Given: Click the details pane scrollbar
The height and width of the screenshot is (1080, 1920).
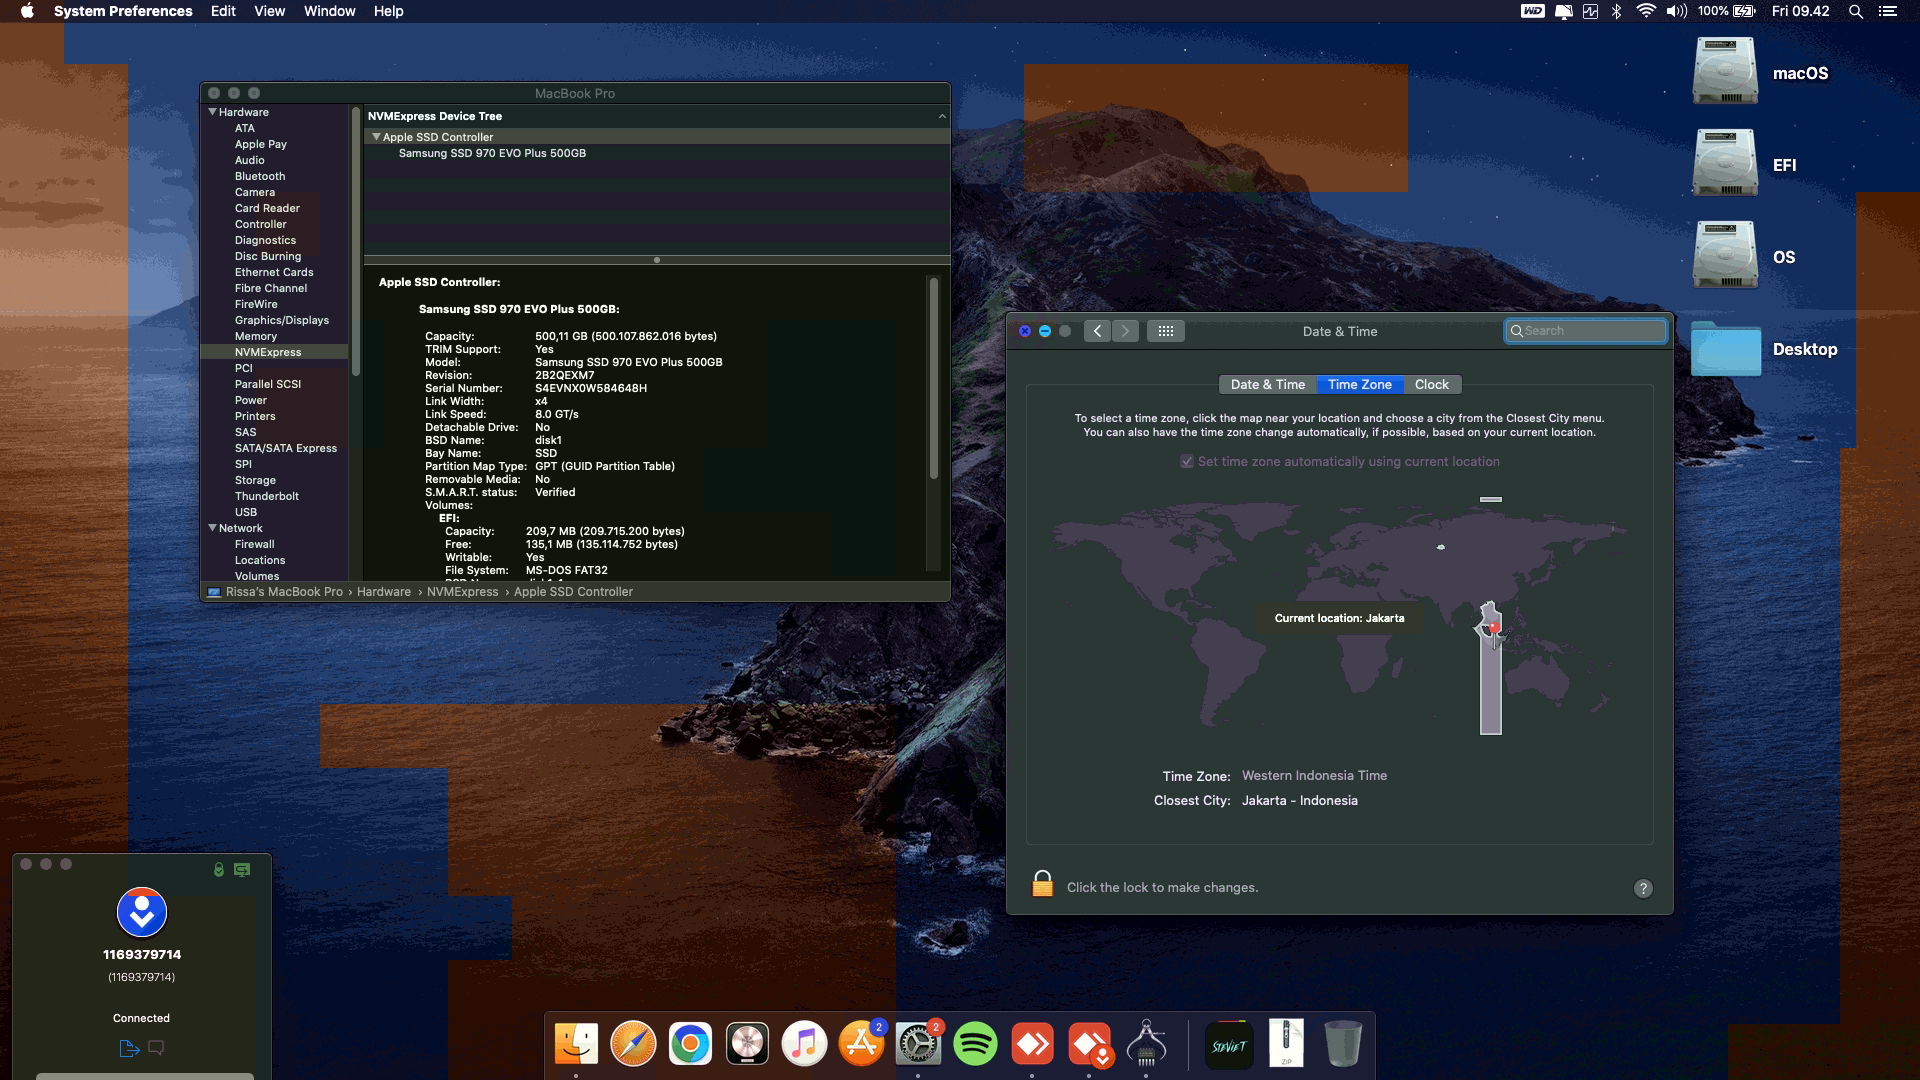Looking at the screenshot, I should click(934, 380).
